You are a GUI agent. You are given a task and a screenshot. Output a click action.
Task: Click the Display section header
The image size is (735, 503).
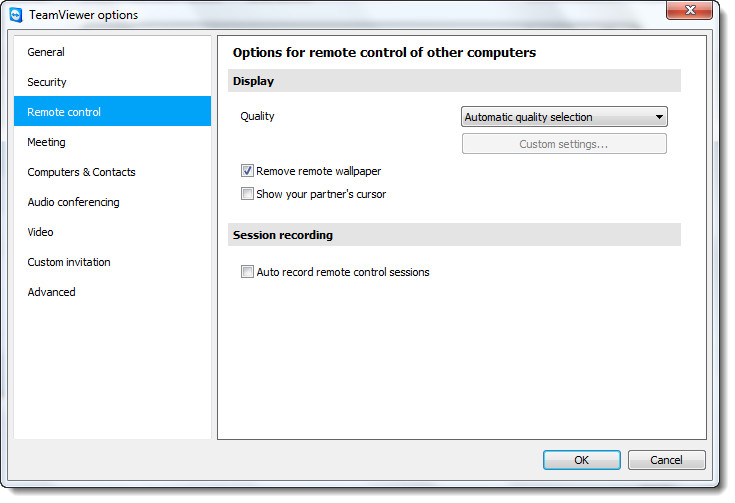click(454, 81)
